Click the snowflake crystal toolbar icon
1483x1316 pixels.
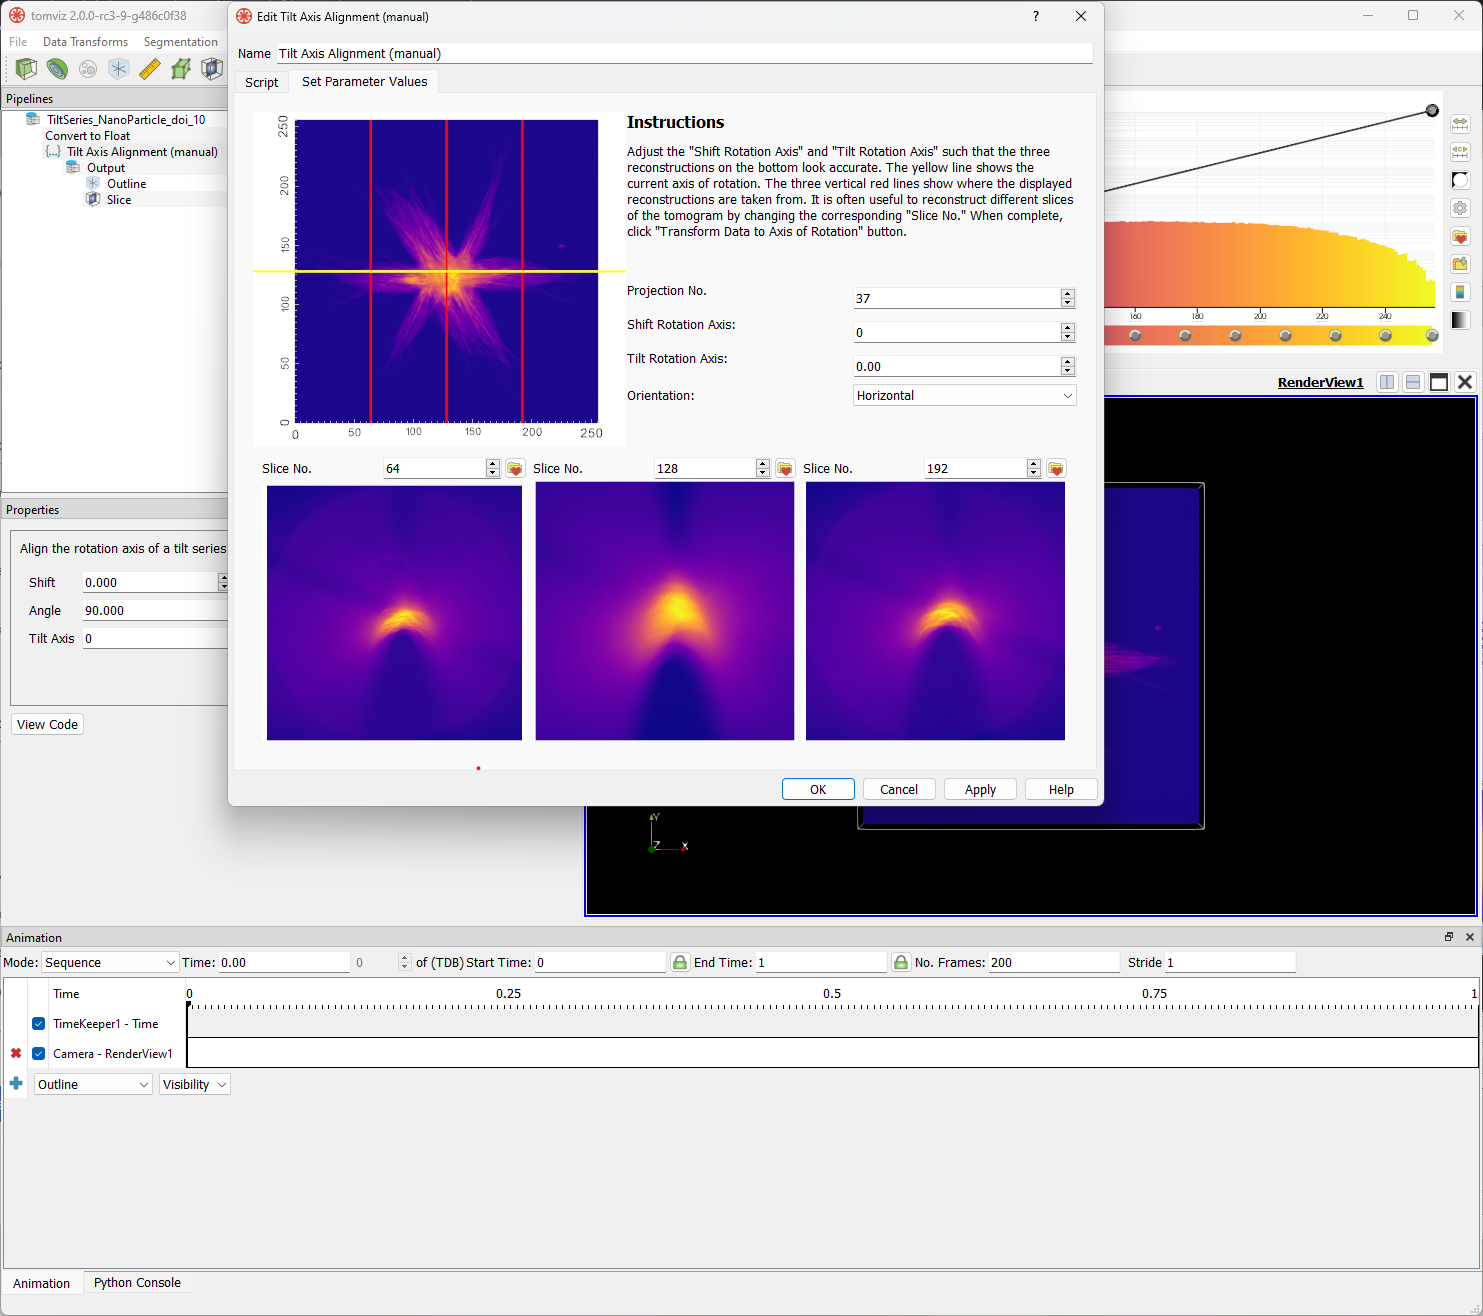pos(118,69)
